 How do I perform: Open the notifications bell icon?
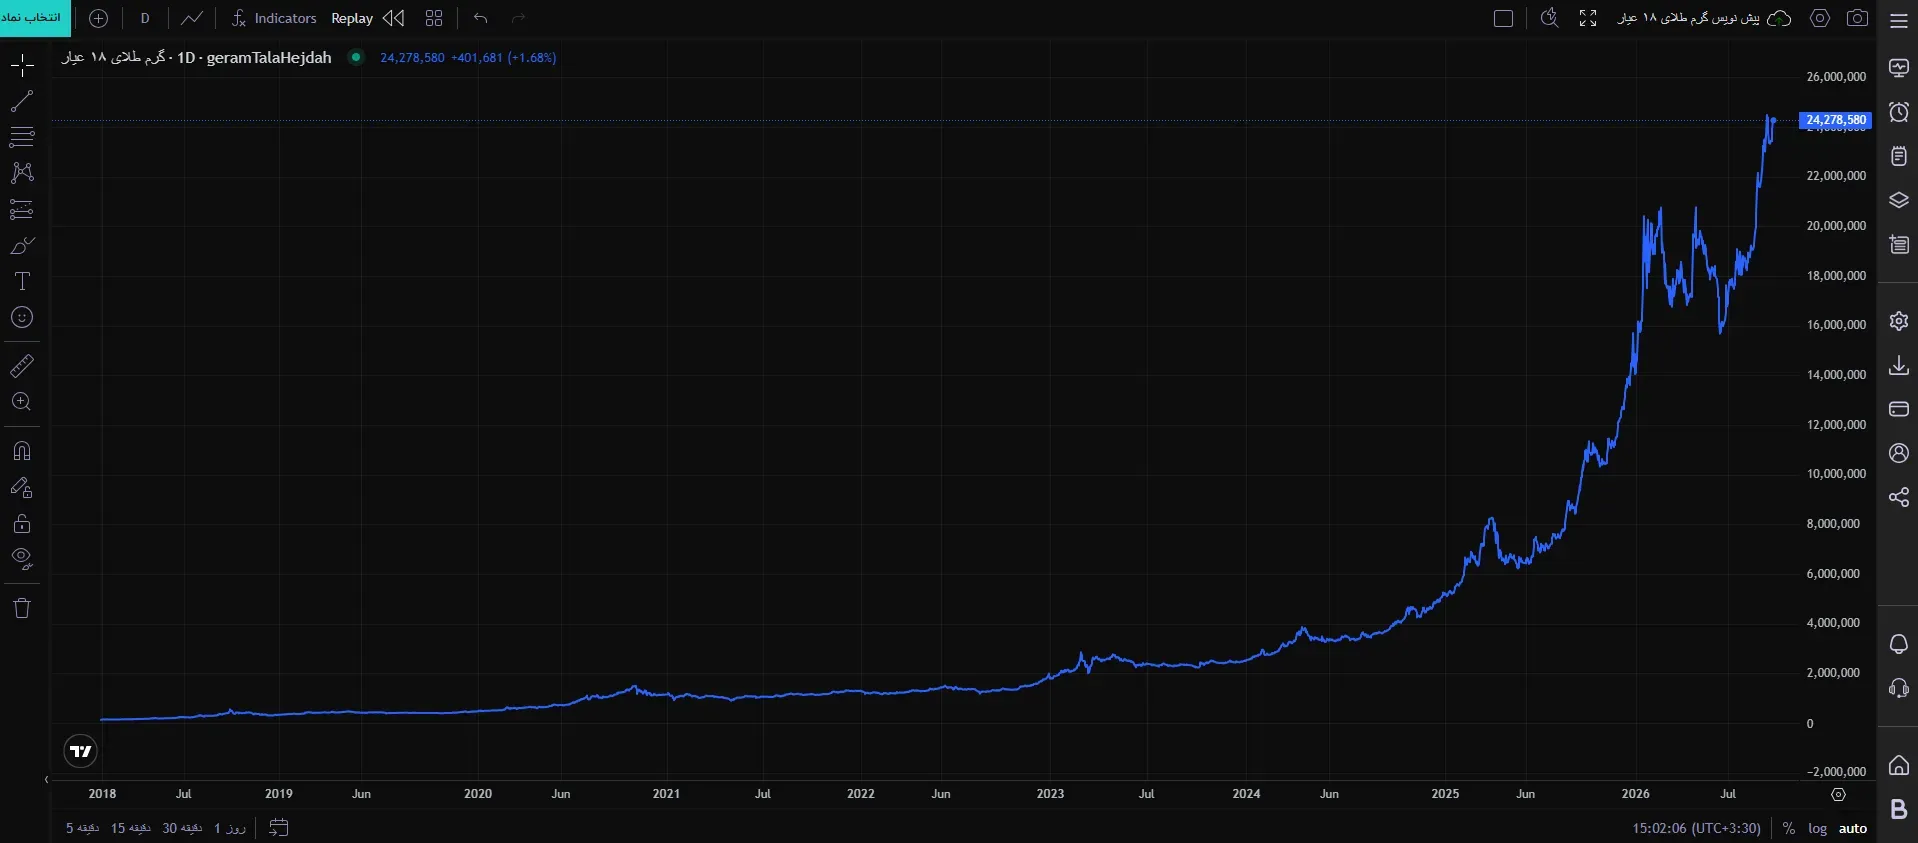point(1899,644)
